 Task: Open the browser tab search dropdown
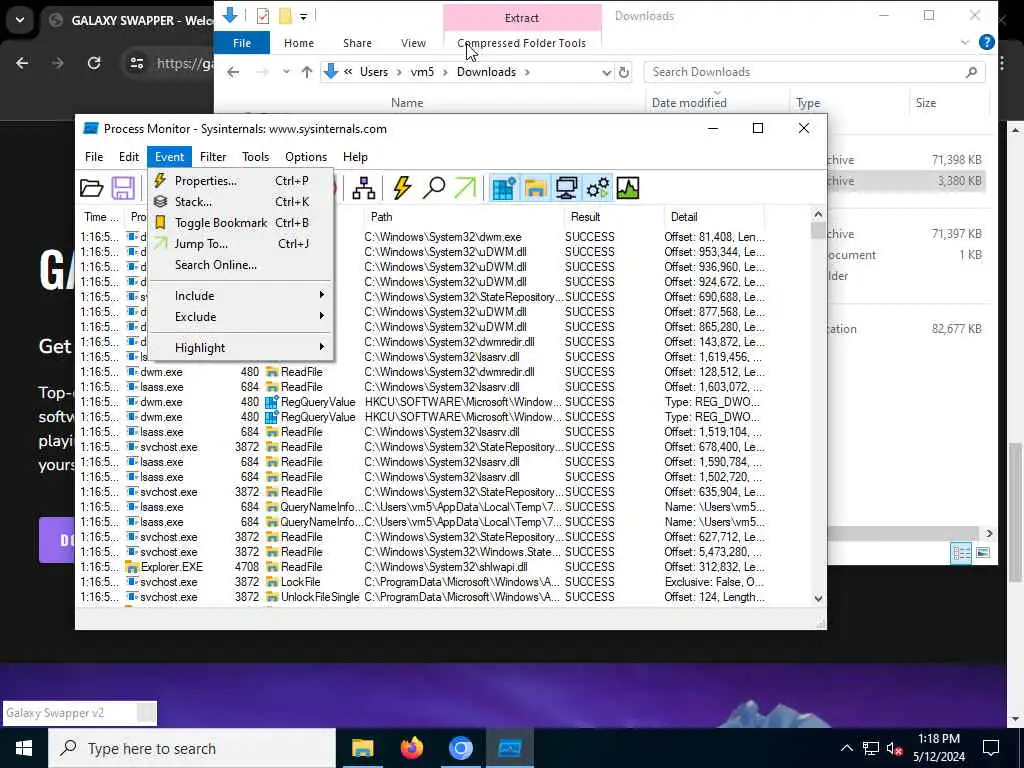click(x=20, y=20)
